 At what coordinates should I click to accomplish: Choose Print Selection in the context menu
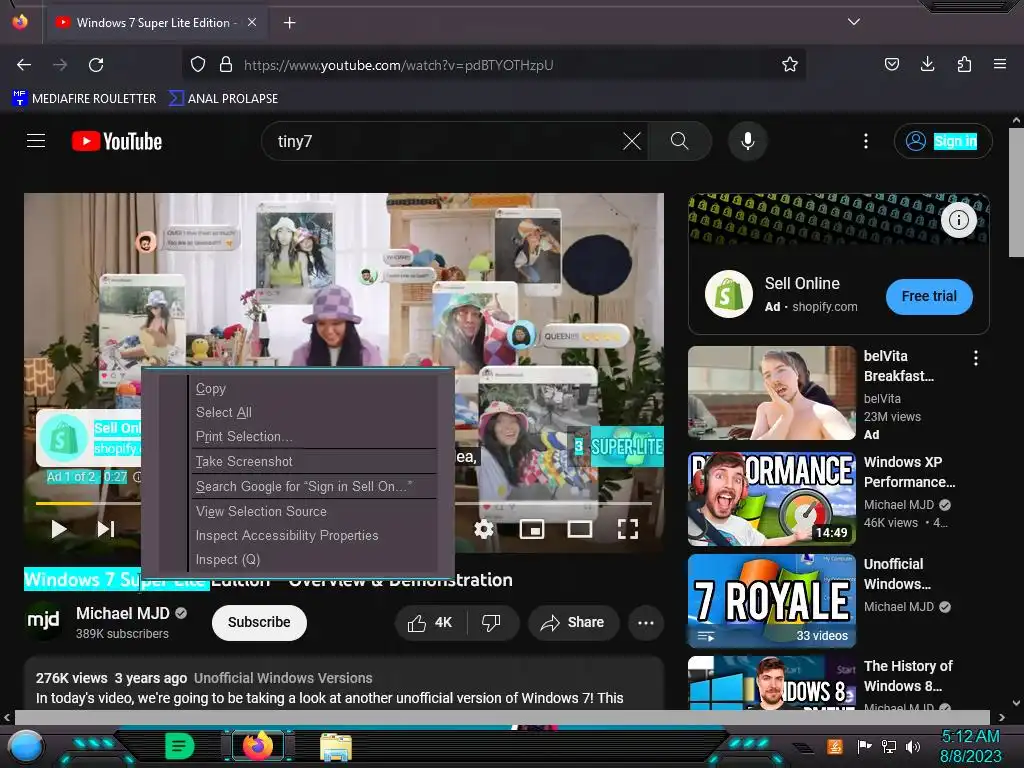click(x=315, y=436)
